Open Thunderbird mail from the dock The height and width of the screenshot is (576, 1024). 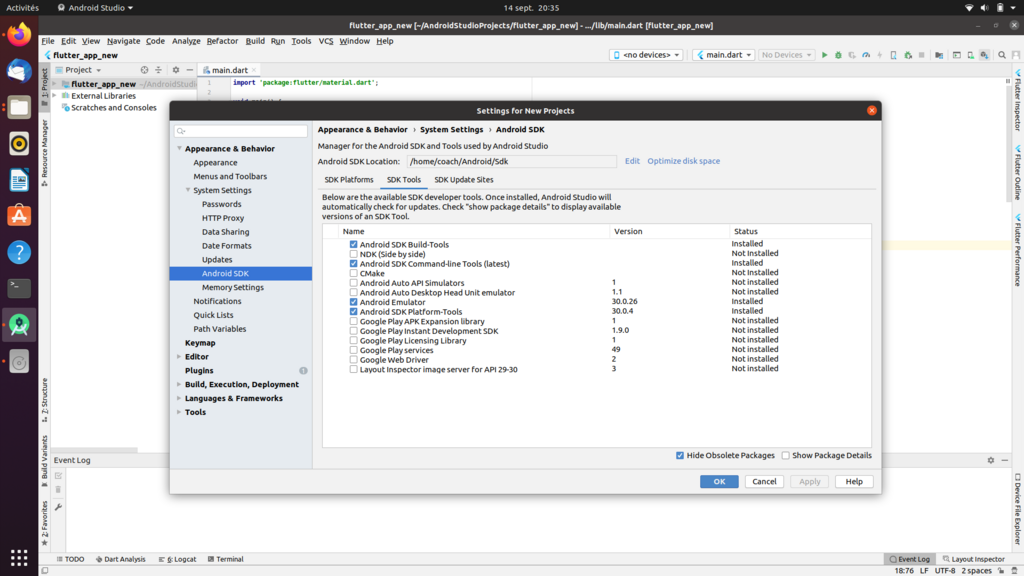pyautogui.click(x=19, y=71)
